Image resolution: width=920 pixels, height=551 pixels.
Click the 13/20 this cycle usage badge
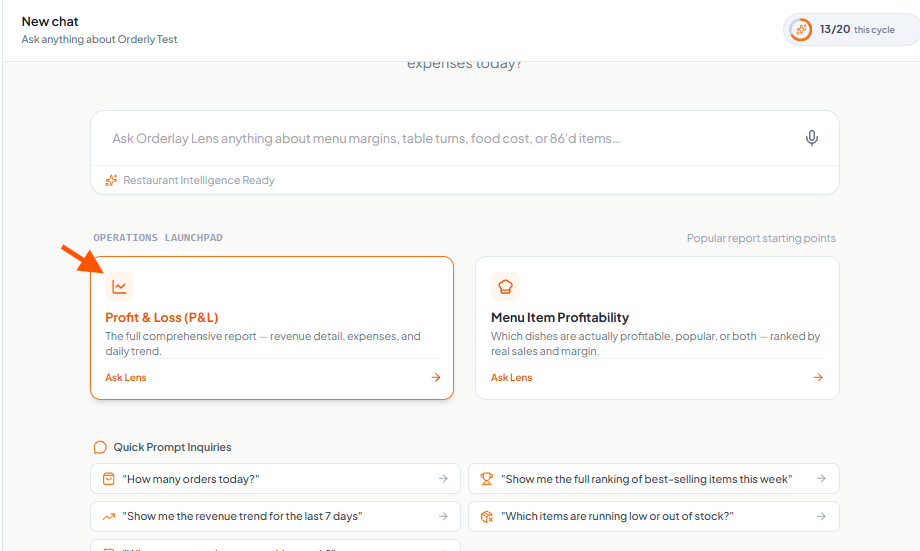[851, 29]
